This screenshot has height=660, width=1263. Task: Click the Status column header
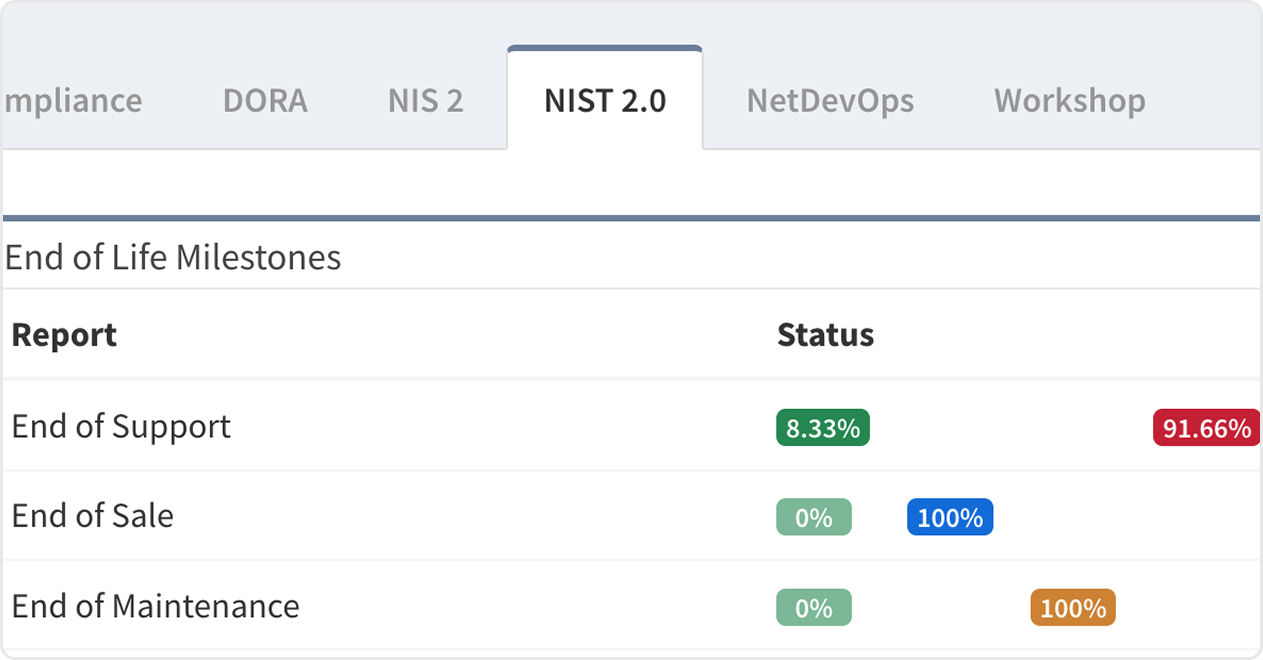coord(825,334)
